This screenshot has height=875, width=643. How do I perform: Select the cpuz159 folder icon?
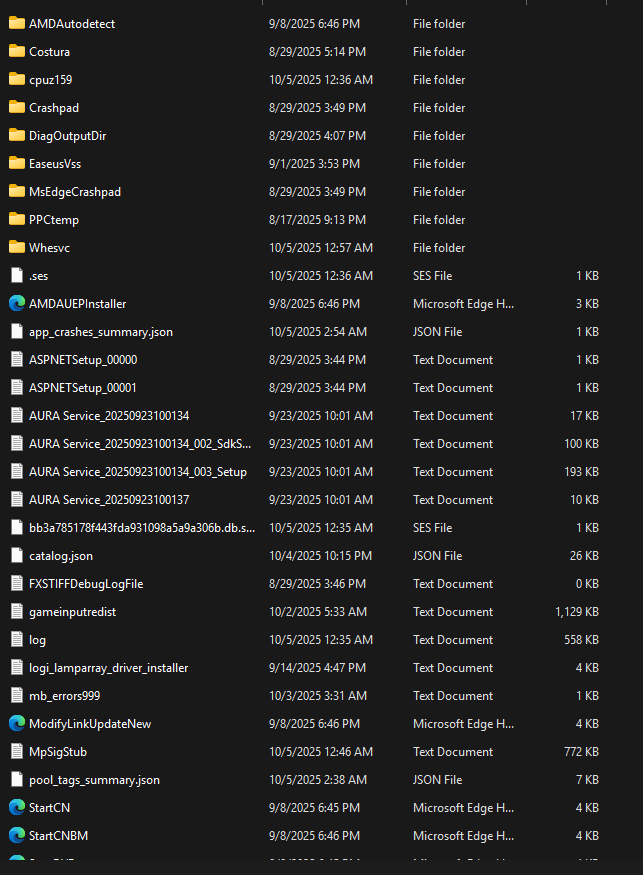(x=17, y=79)
